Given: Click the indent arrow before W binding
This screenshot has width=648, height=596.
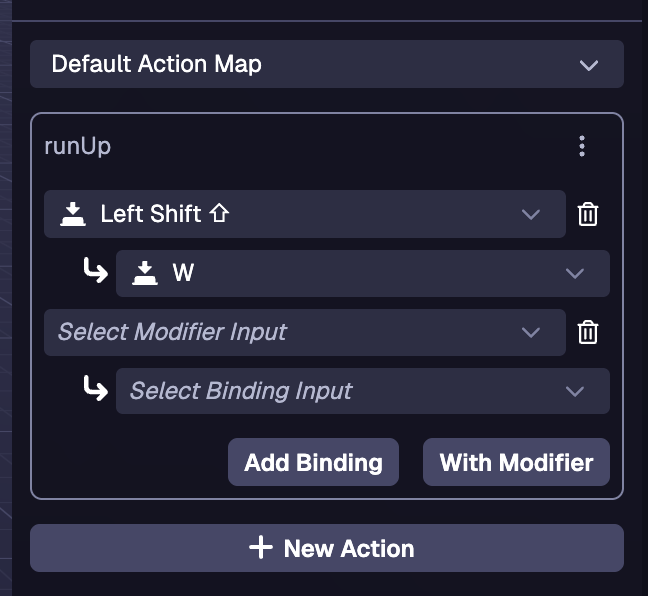Looking at the screenshot, I should [x=95, y=271].
